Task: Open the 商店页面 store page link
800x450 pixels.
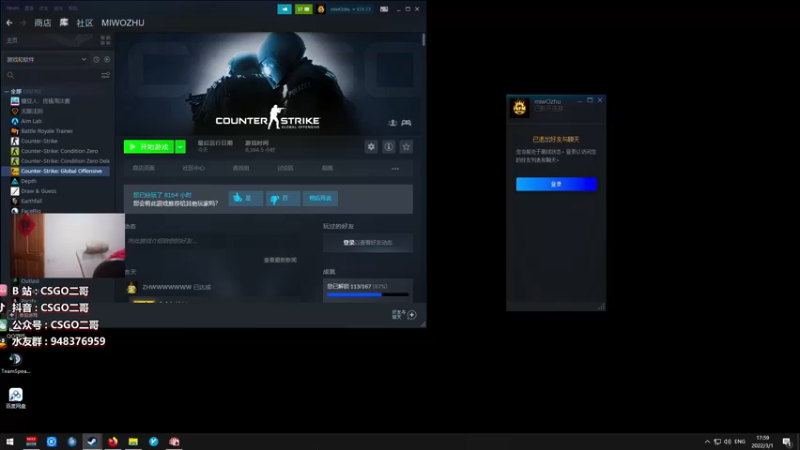Action: pyautogui.click(x=143, y=168)
